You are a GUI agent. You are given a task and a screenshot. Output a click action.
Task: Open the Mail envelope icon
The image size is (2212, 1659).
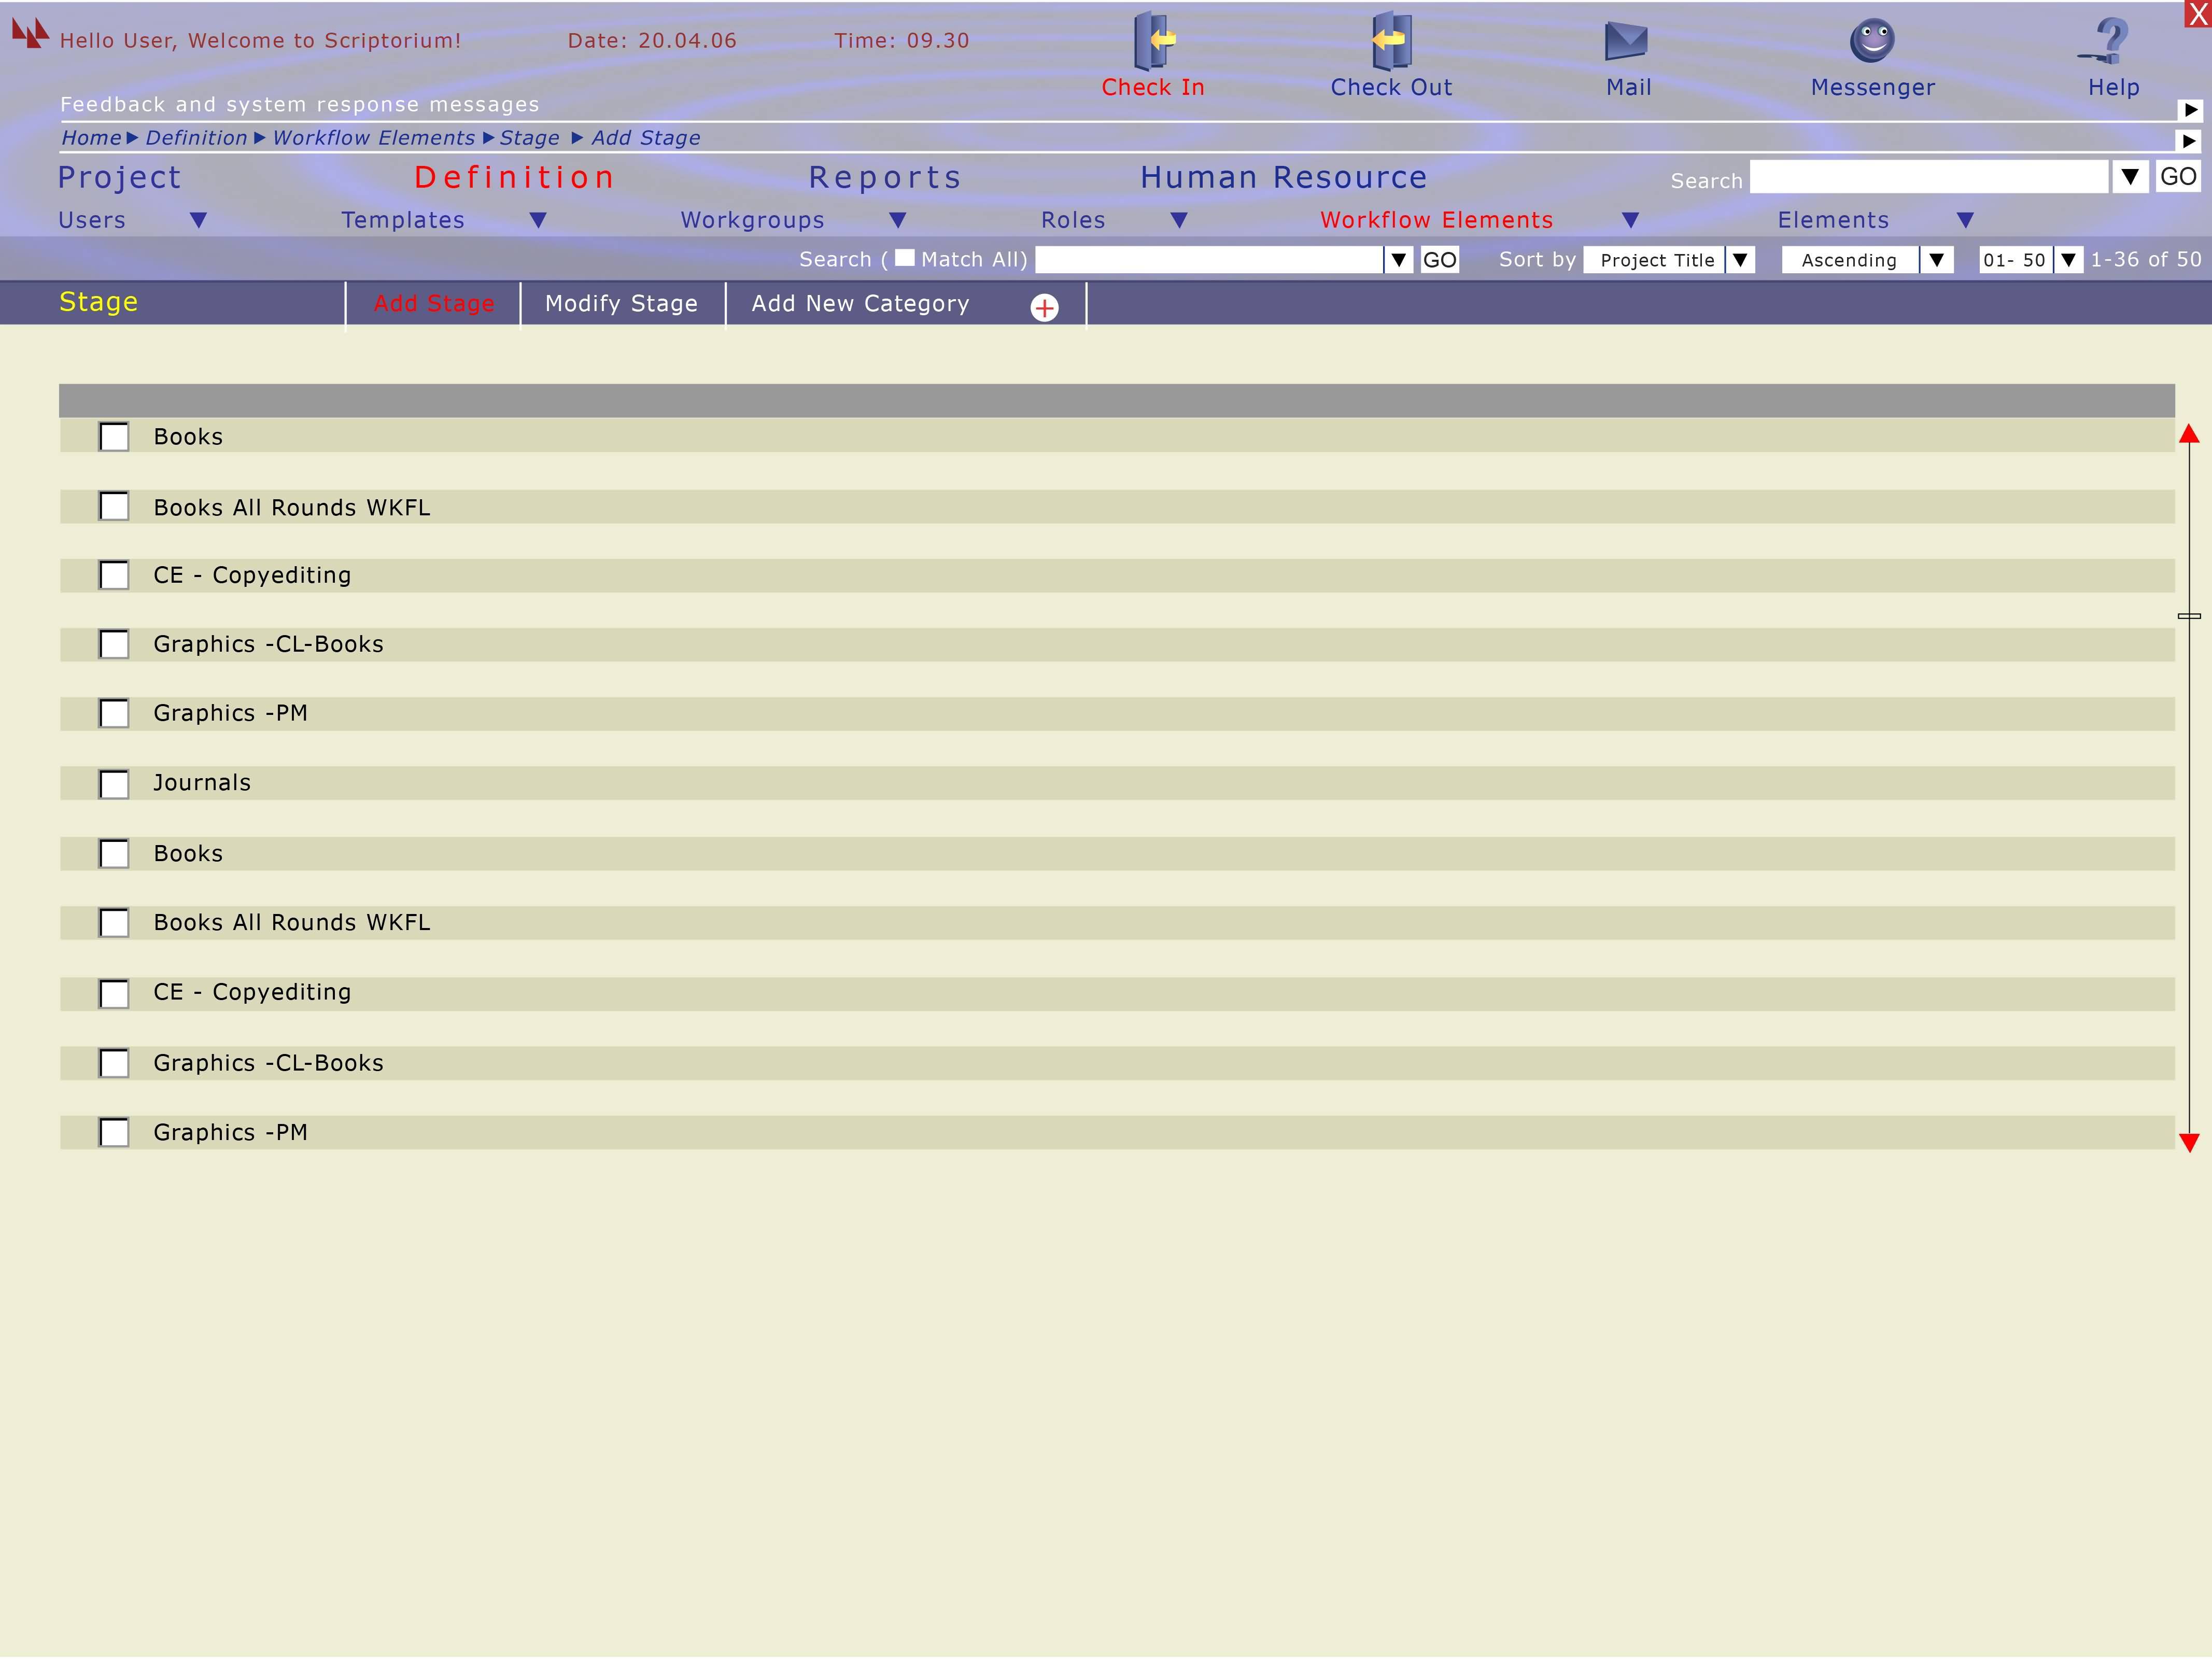click(1626, 41)
